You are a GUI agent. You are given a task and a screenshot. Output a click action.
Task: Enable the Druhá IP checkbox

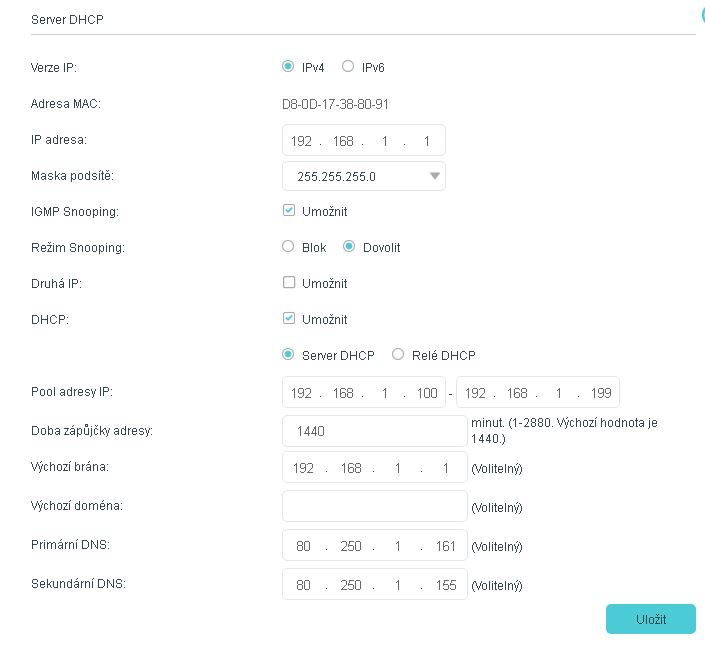[x=289, y=283]
